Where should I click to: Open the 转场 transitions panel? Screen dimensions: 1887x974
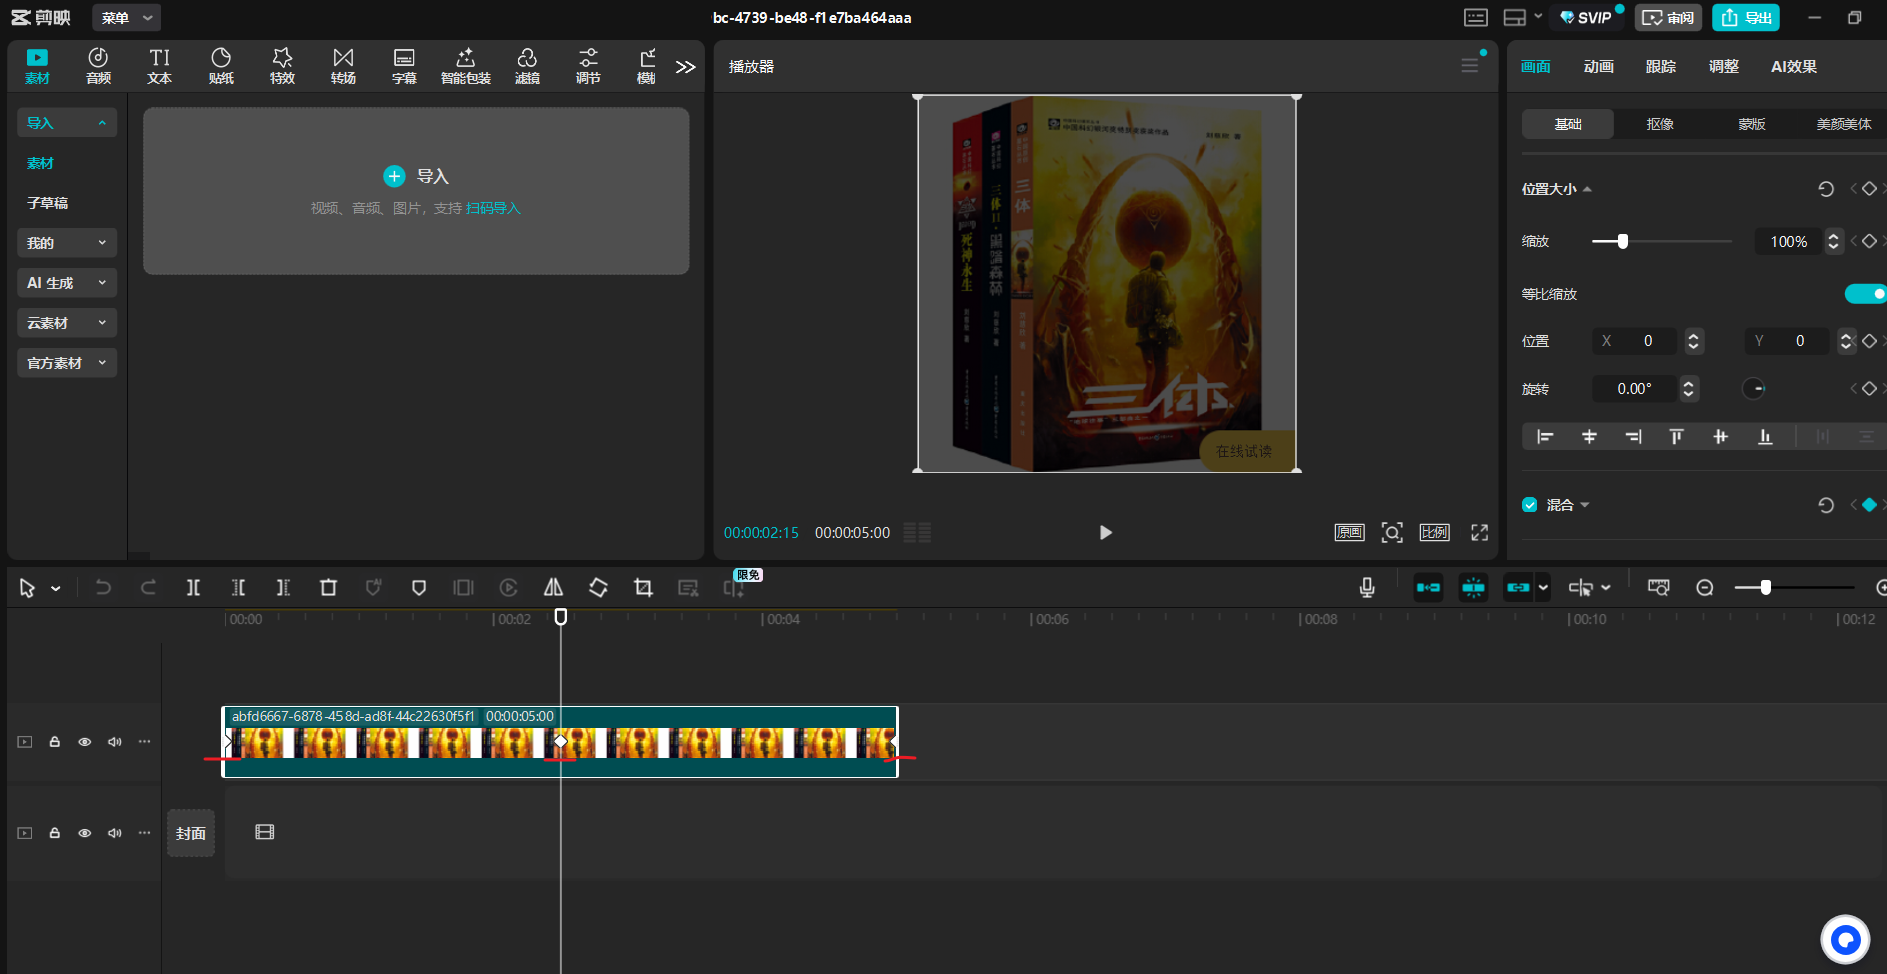coord(343,66)
